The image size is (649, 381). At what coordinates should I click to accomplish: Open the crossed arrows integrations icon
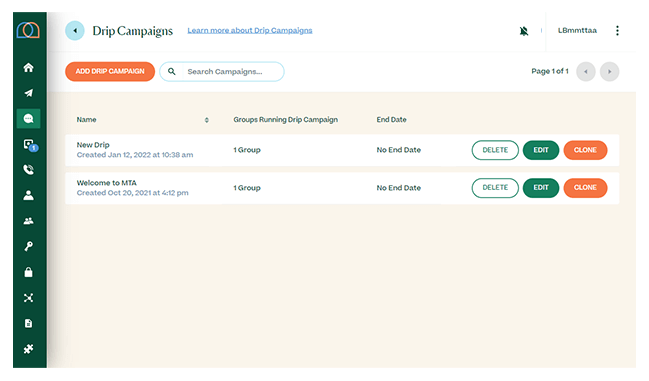(28, 298)
